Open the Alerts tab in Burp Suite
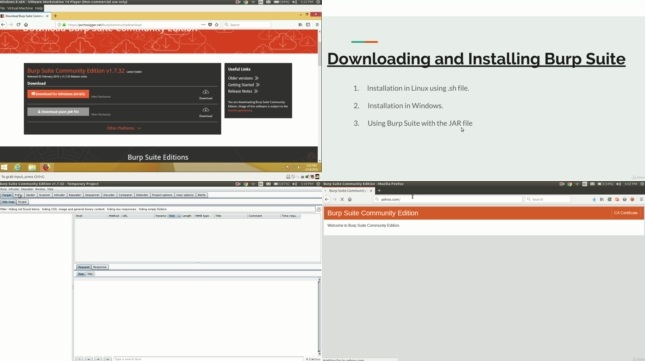645x361 pixels. (202, 195)
